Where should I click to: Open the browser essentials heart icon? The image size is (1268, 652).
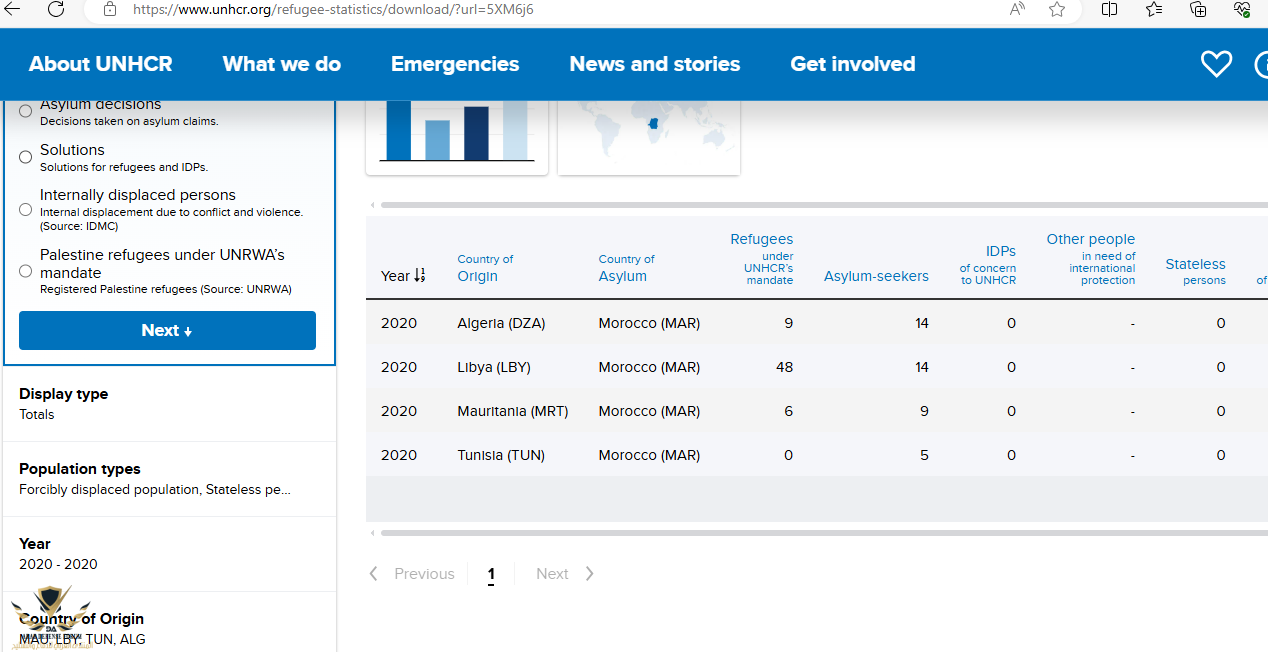pyautogui.click(x=1242, y=9)
